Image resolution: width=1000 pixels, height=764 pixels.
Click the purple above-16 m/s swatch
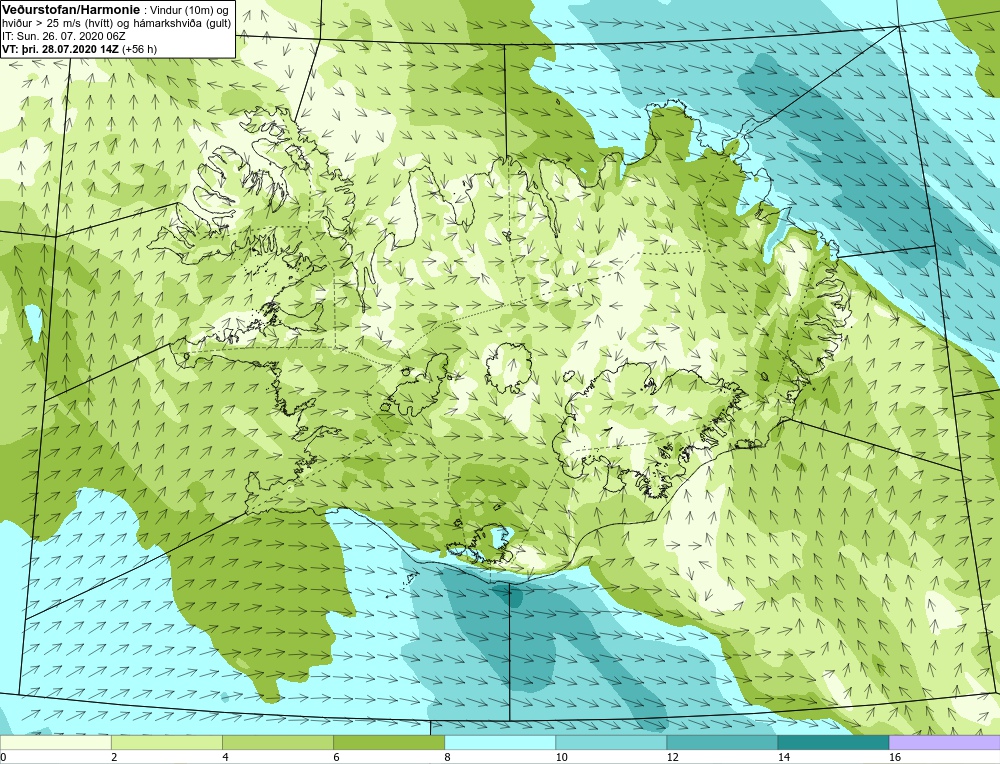pyautogui.click(x=944, y=742)
